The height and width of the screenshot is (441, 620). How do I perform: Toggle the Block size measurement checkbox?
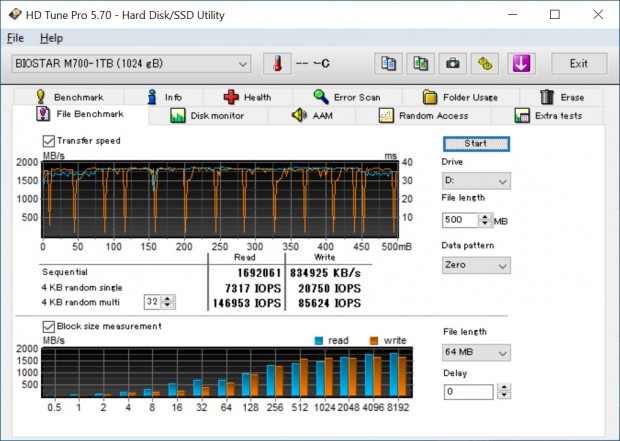[49, 326]
